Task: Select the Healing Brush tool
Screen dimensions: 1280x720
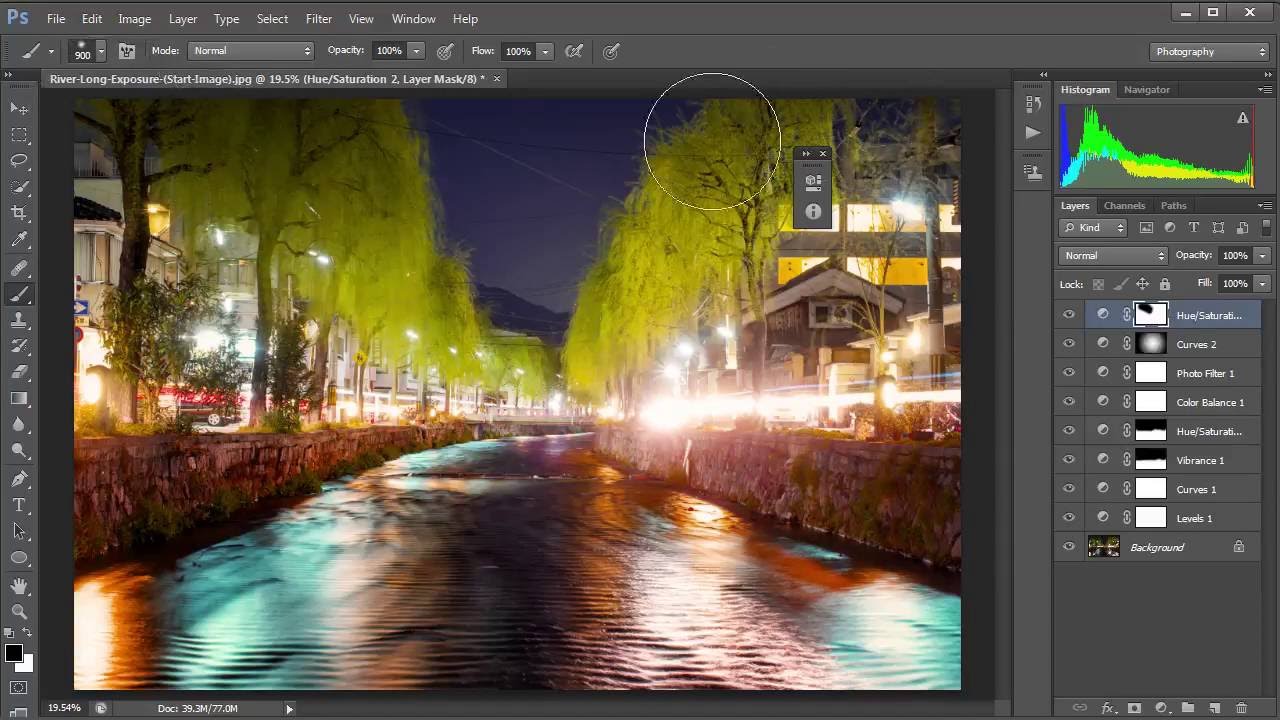Action: pos(19,268)
